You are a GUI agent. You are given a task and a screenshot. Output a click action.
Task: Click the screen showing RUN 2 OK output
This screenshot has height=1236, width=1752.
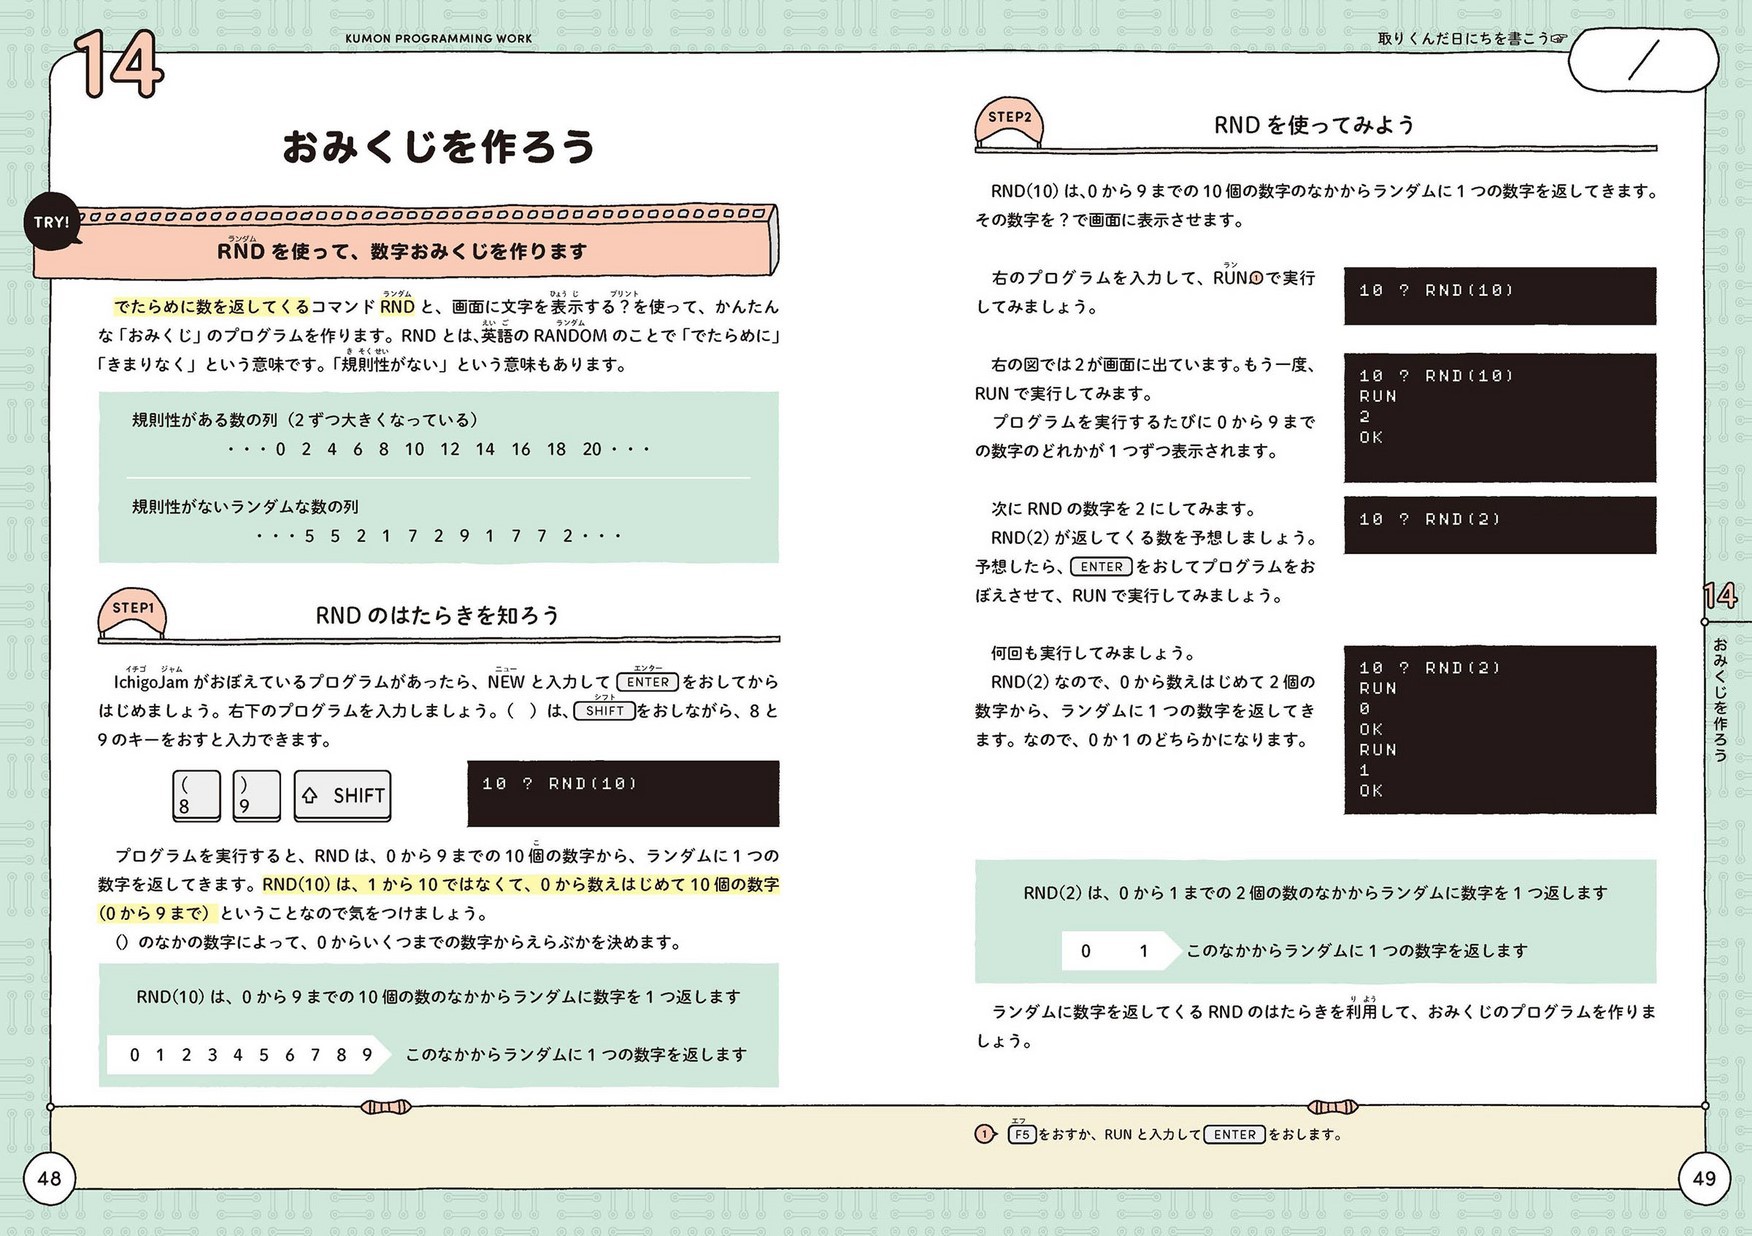coord(1500,417)
